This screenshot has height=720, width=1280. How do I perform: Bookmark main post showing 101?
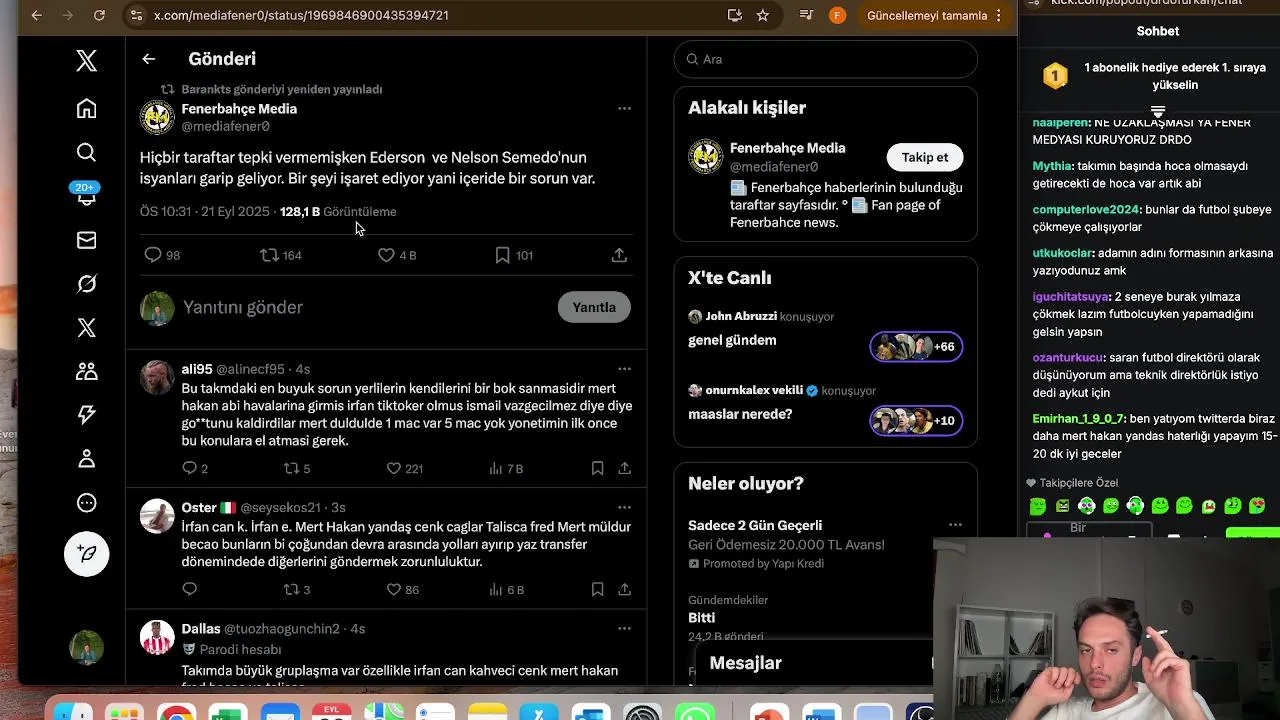(514, 255)
